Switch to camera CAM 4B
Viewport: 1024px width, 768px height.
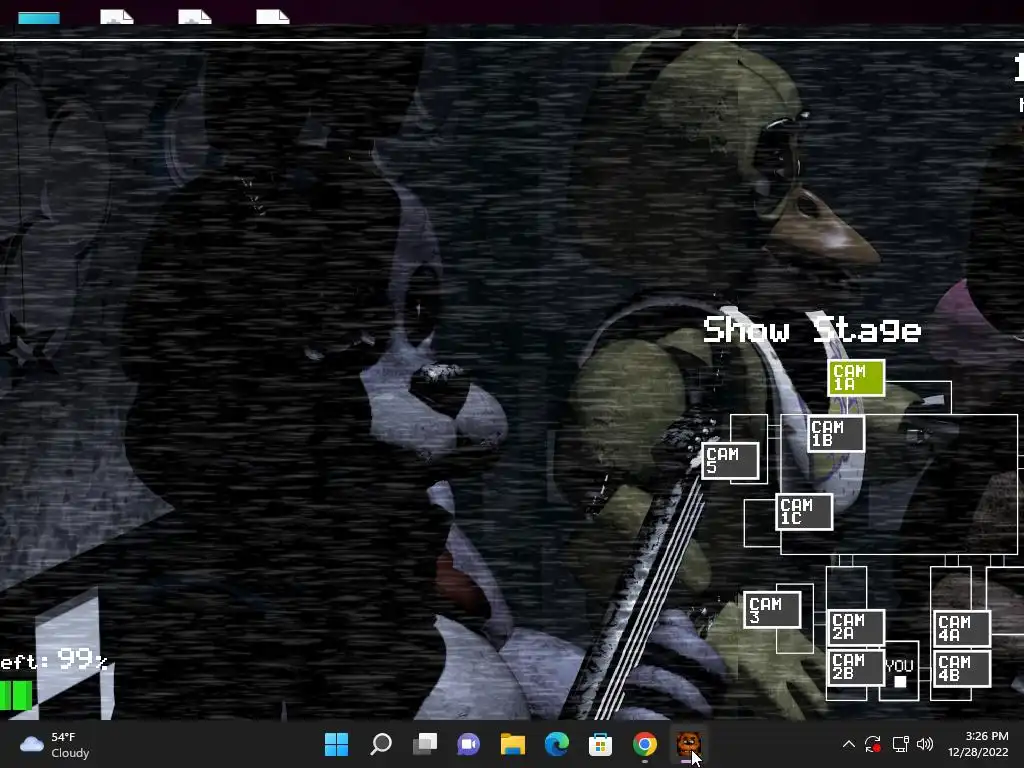point(962,669)
